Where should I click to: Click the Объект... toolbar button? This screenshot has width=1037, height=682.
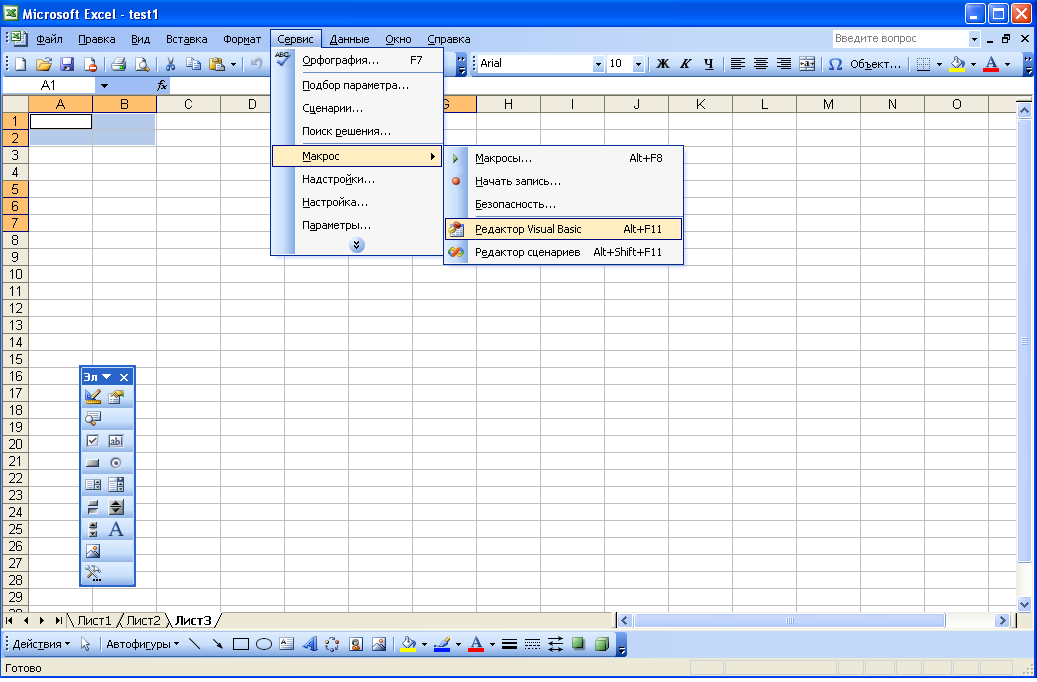pyautogui.click(x=875, y=64)
